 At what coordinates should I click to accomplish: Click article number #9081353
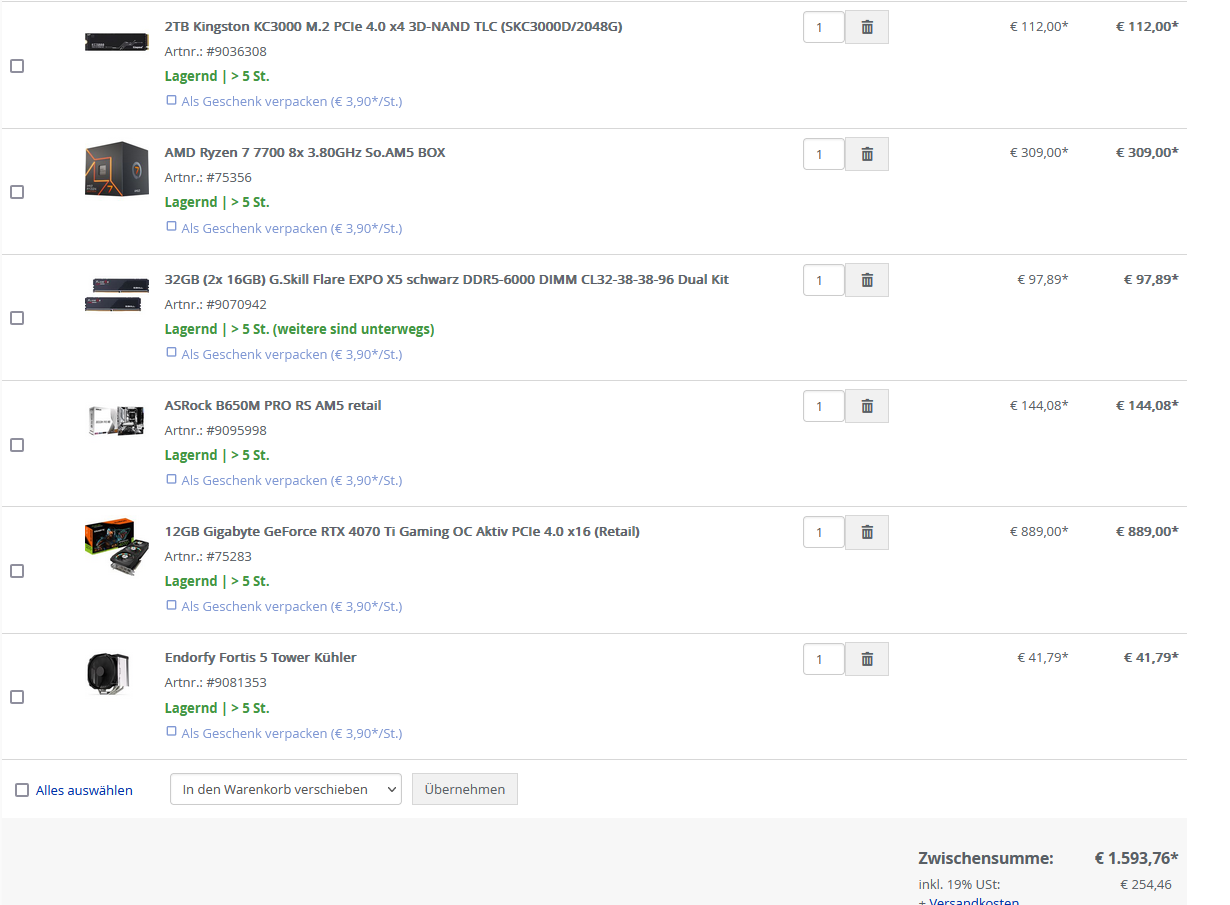pos(237,683)
